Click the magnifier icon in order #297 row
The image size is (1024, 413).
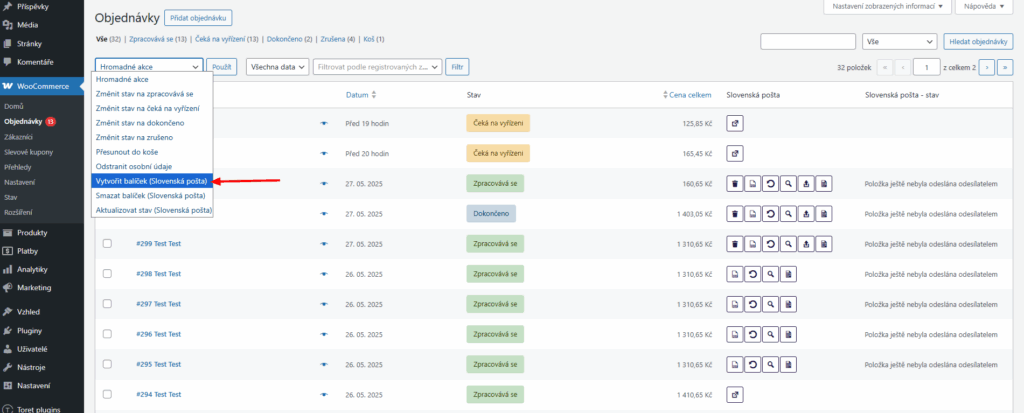tap(771, 305)
